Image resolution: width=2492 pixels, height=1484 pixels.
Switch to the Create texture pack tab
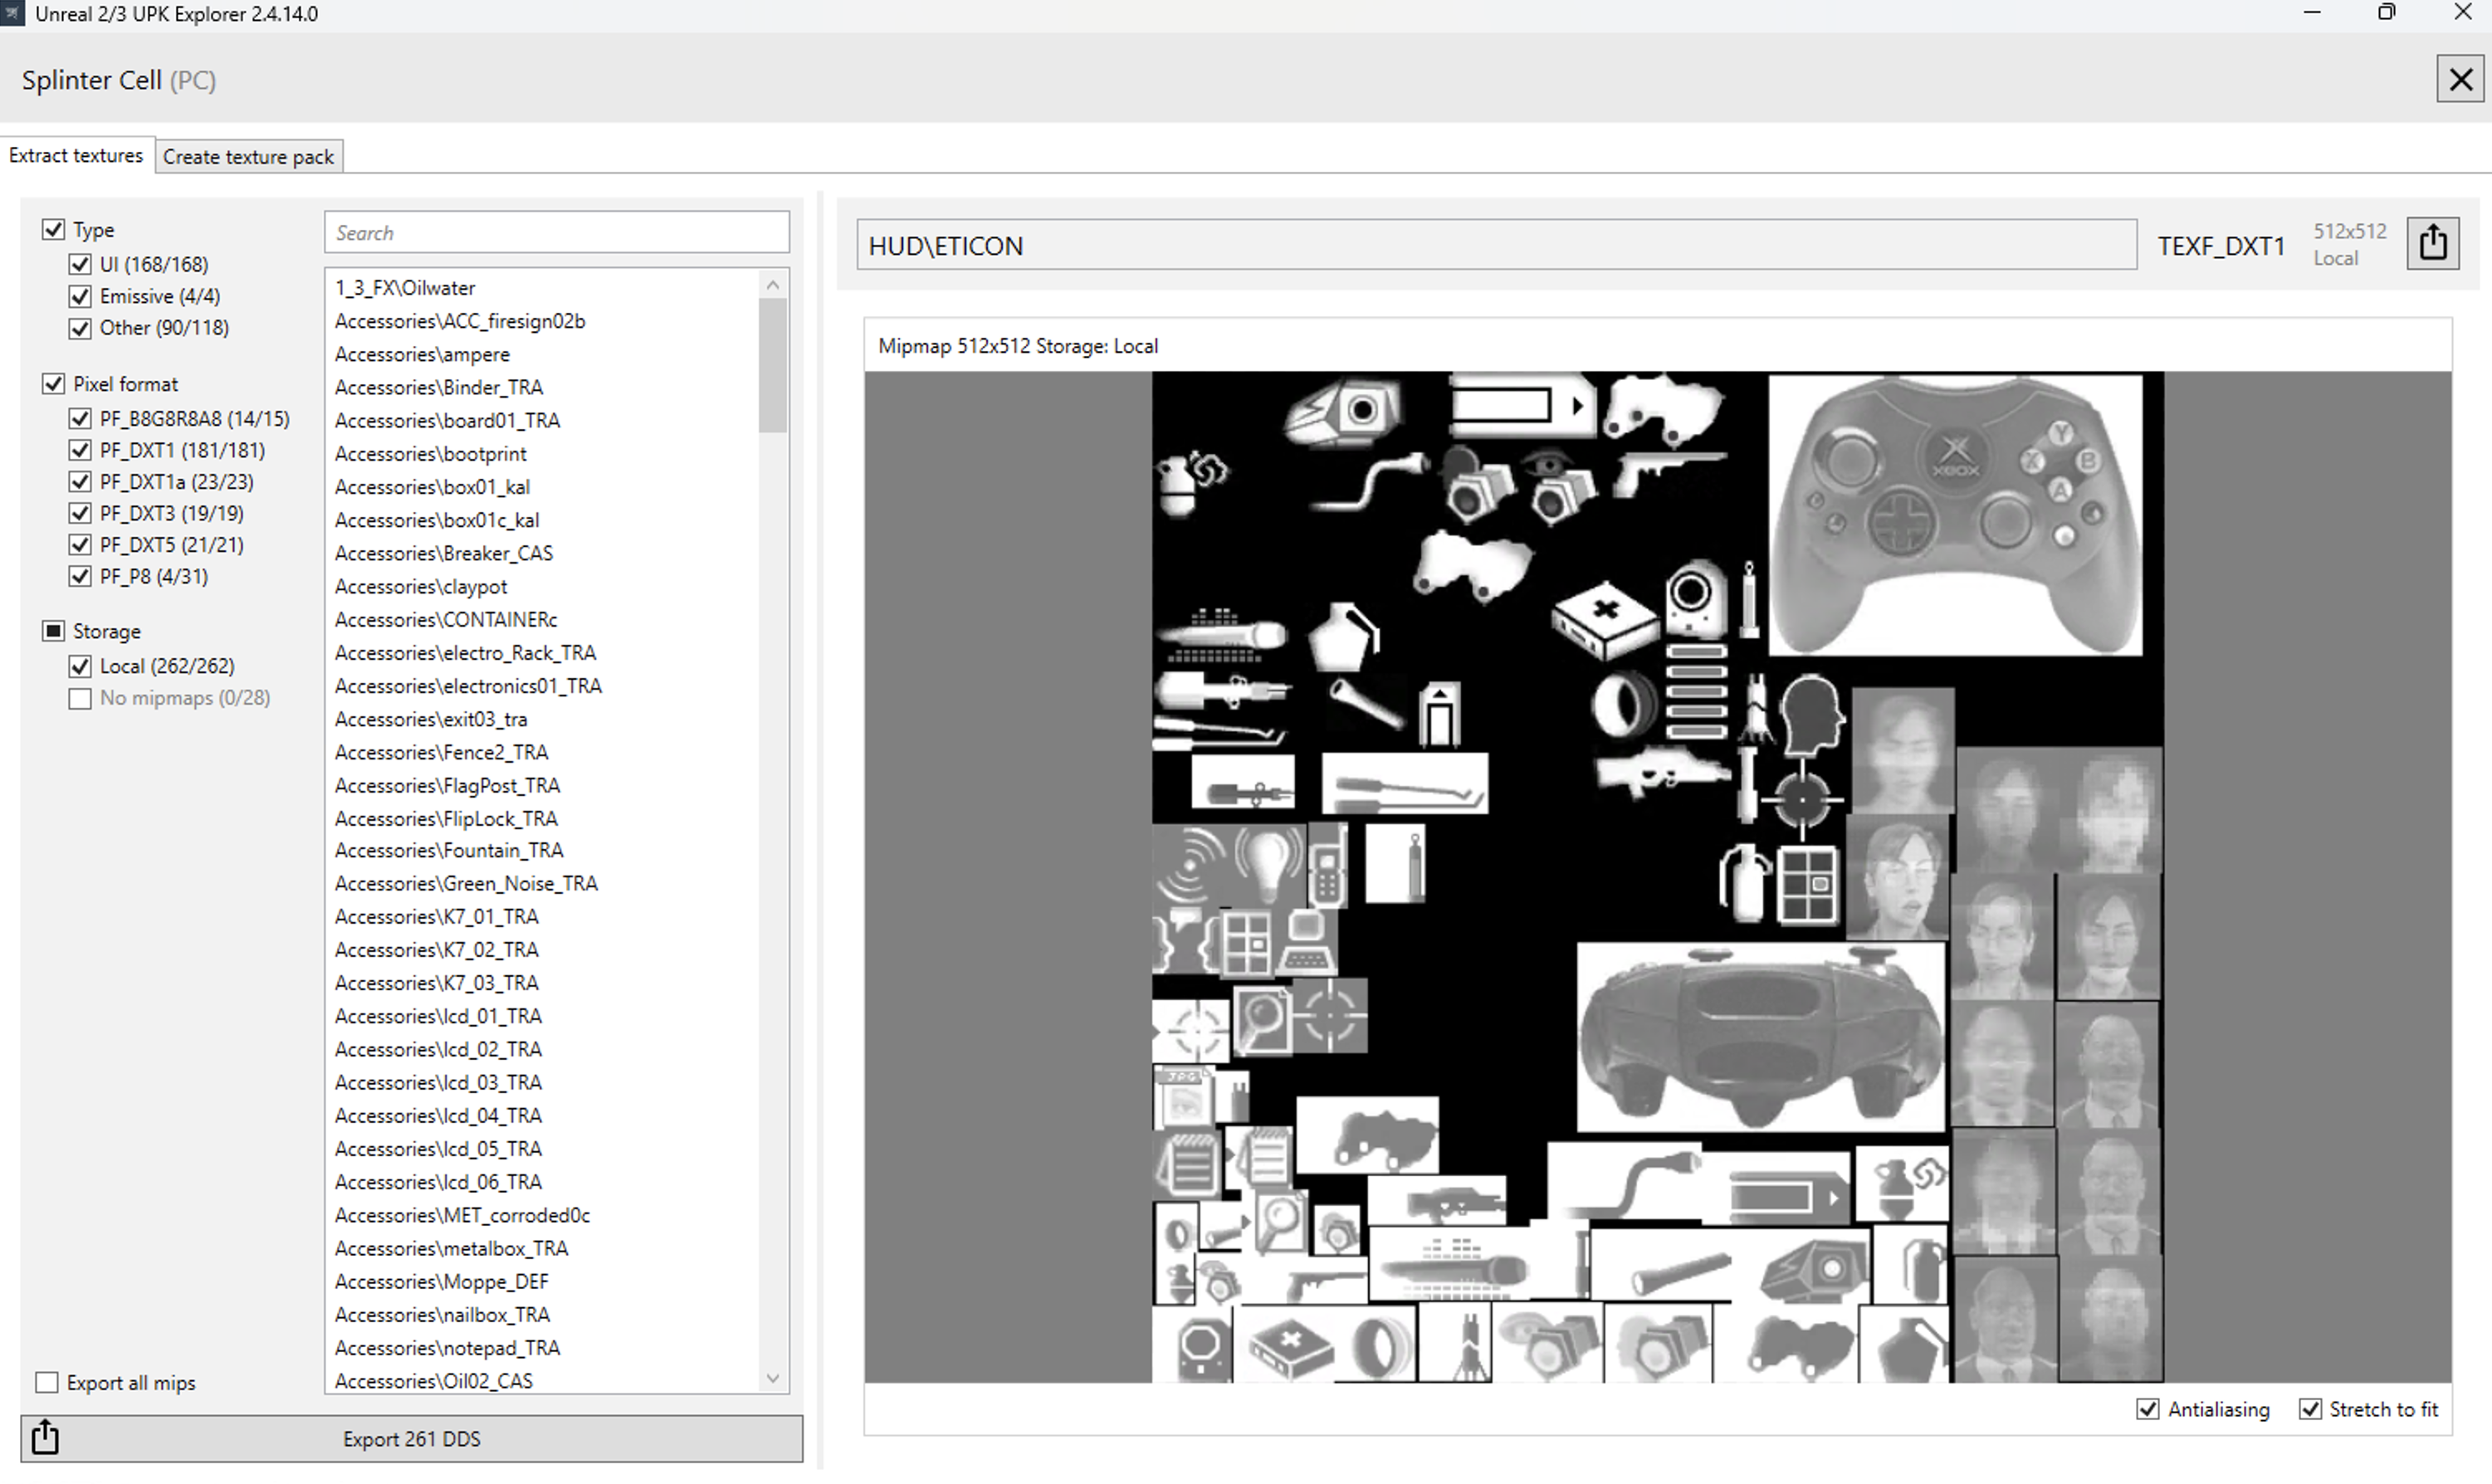pyautogui.click(x=248, y=157)
